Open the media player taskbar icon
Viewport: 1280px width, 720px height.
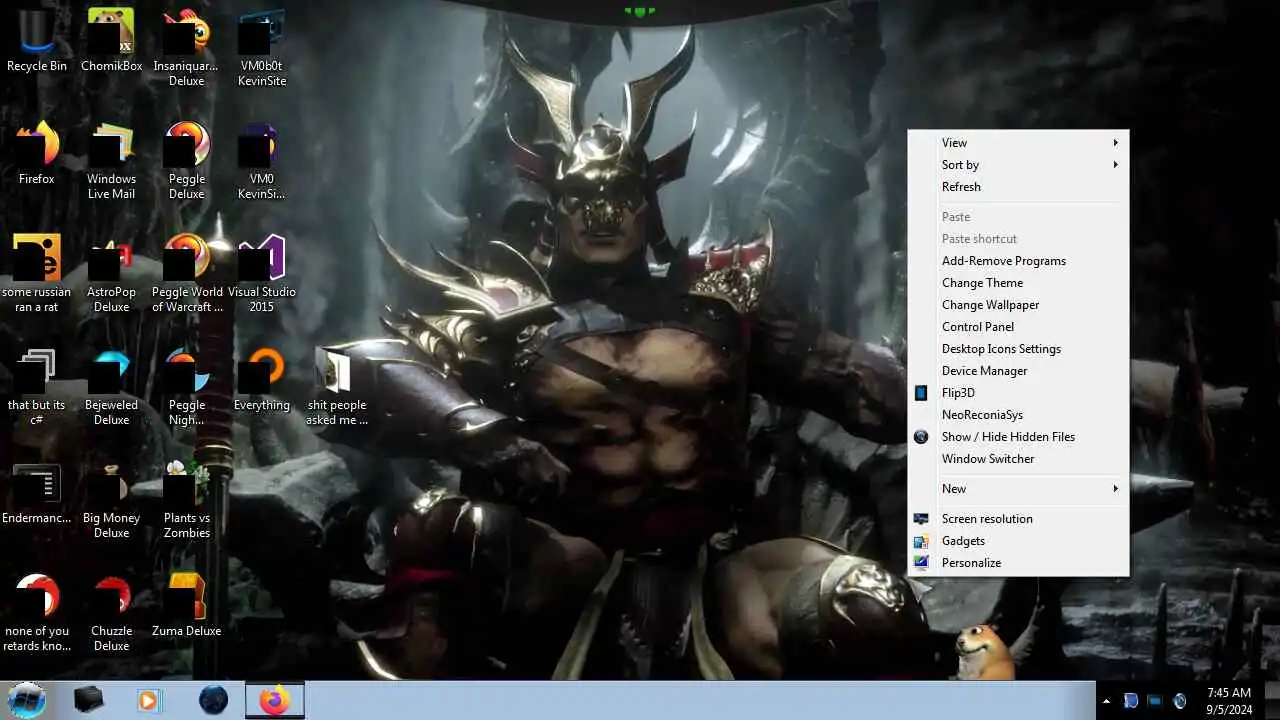[x=148, y=700]
